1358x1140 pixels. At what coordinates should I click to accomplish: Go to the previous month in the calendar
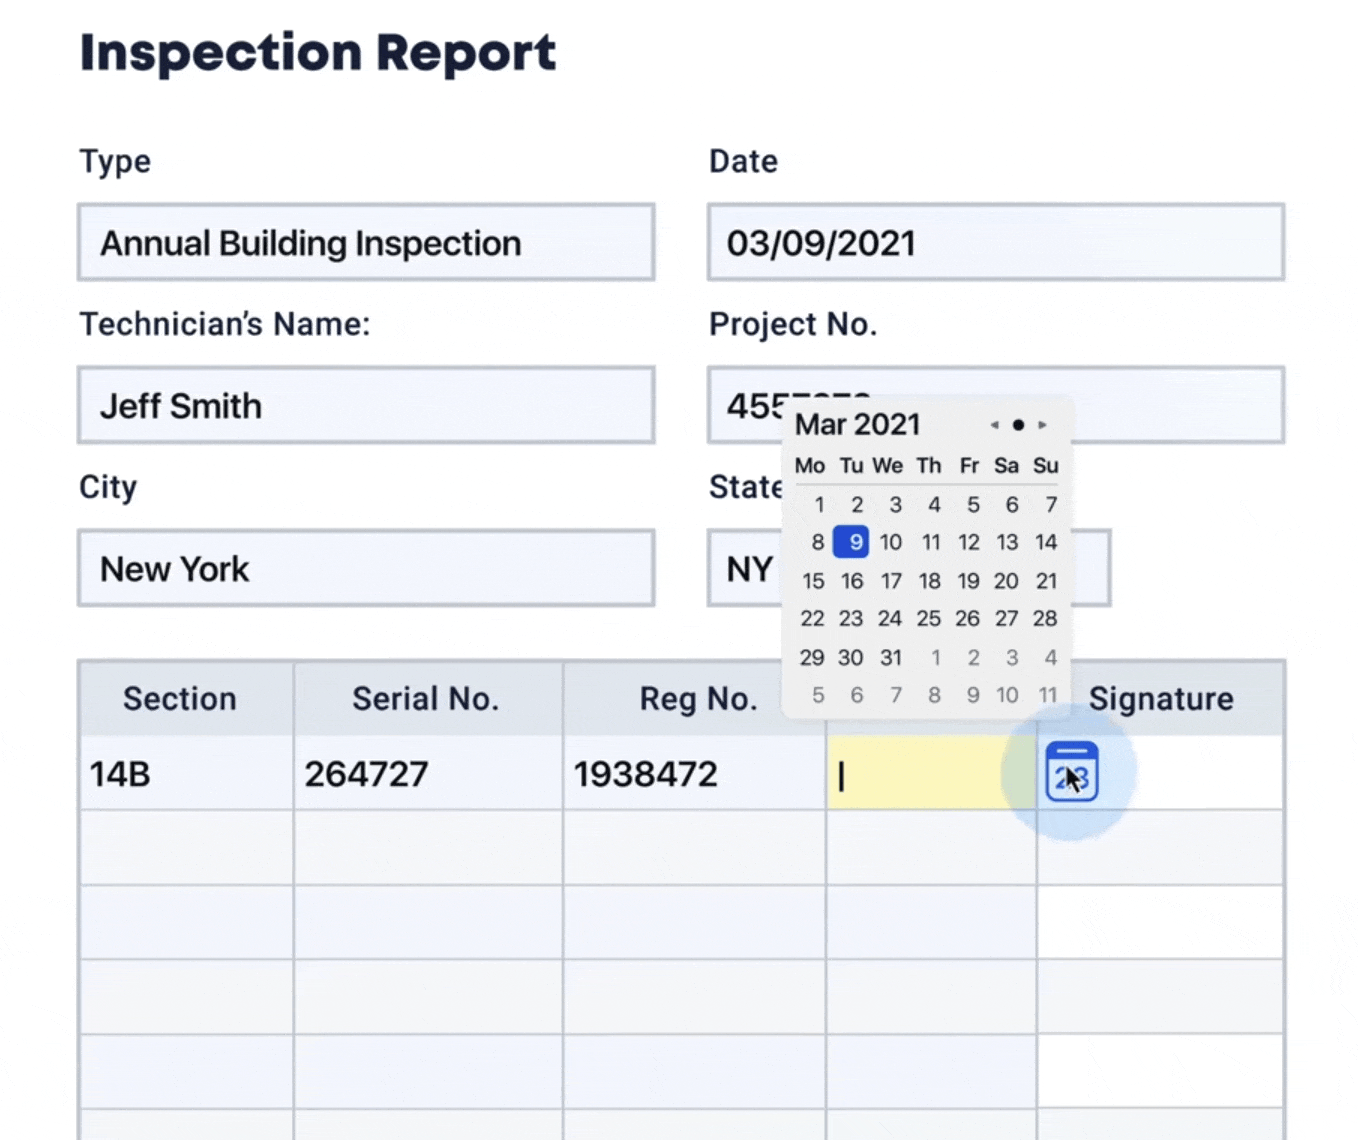994,425
